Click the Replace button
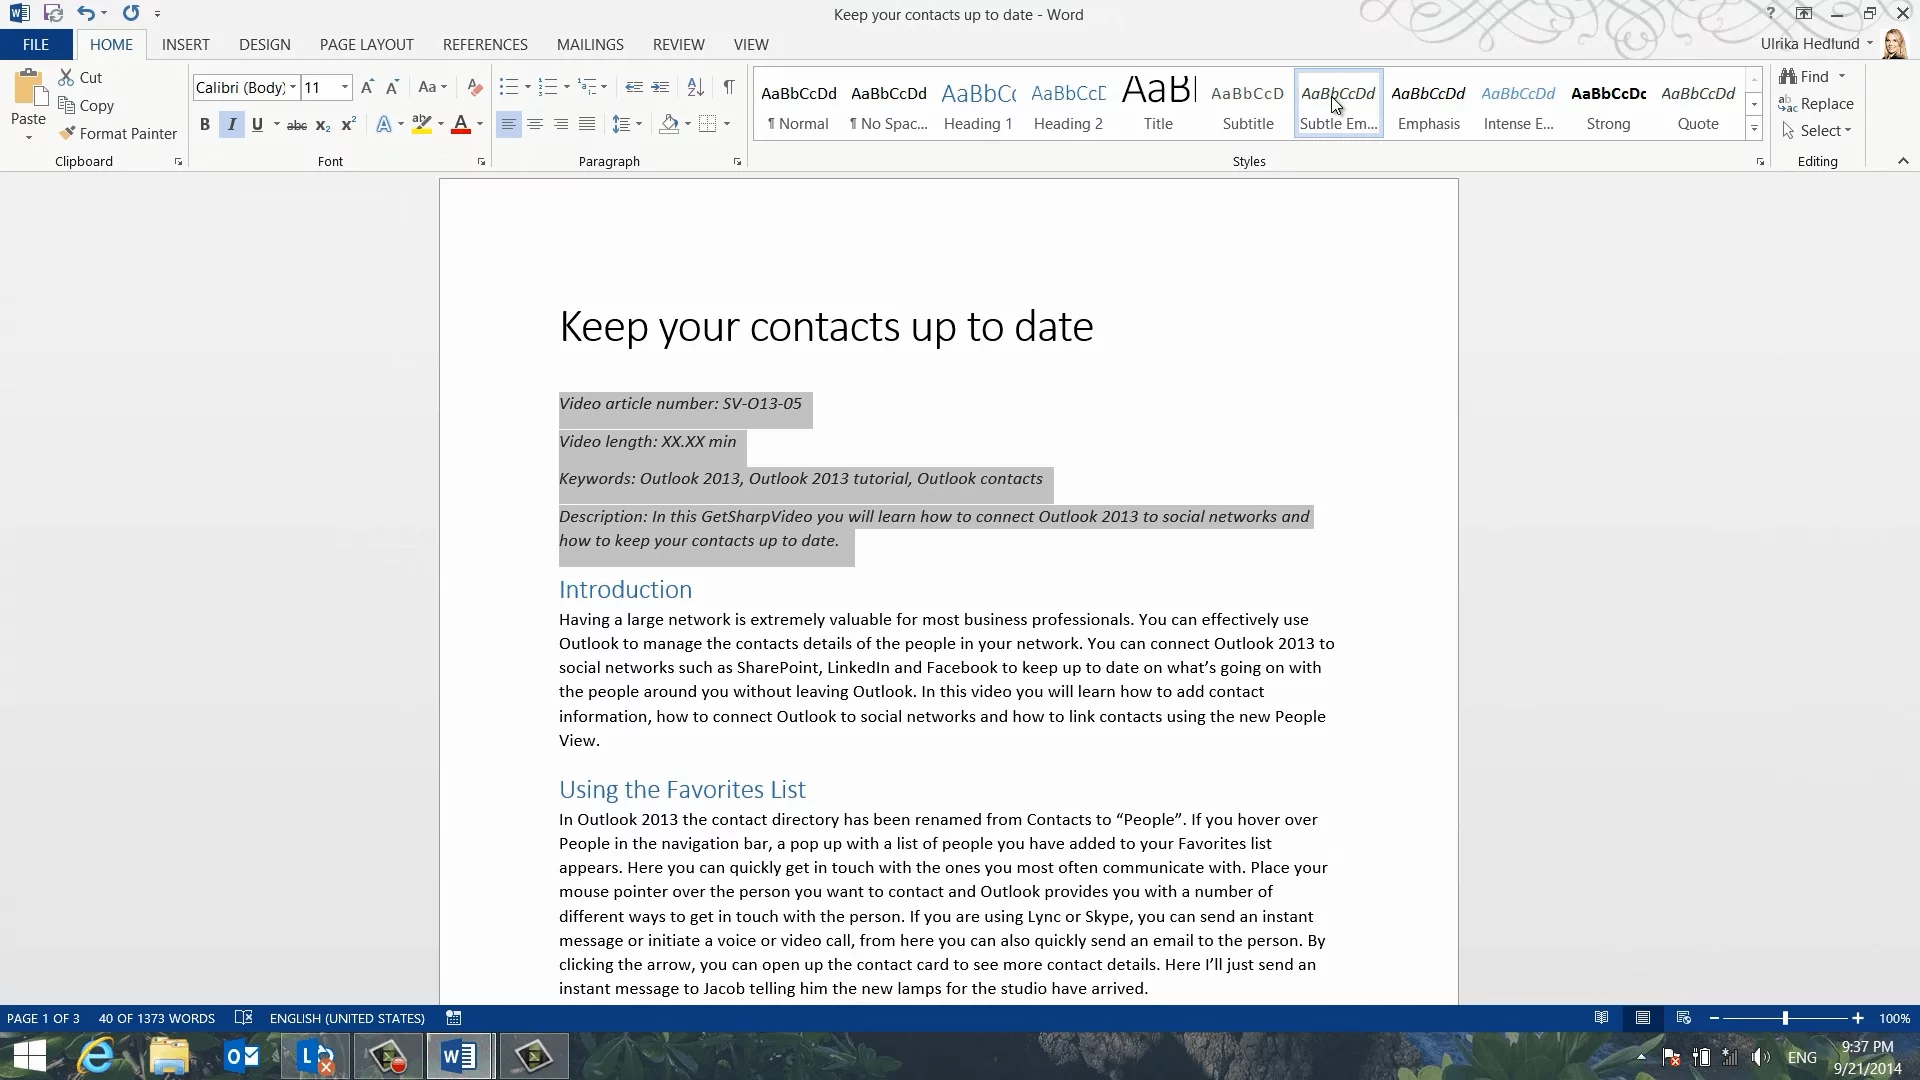The width and height of the screenshot is (1920, 1080). (1816, 104)
